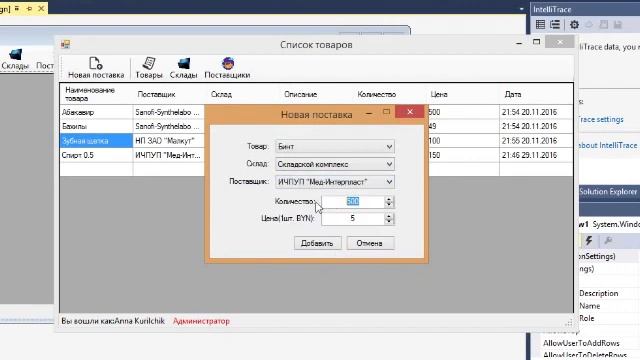This screenshot has width=640, height=360.
Task: Click the Новая поставка toolbar icon
Action: click(x=96, y=68)
